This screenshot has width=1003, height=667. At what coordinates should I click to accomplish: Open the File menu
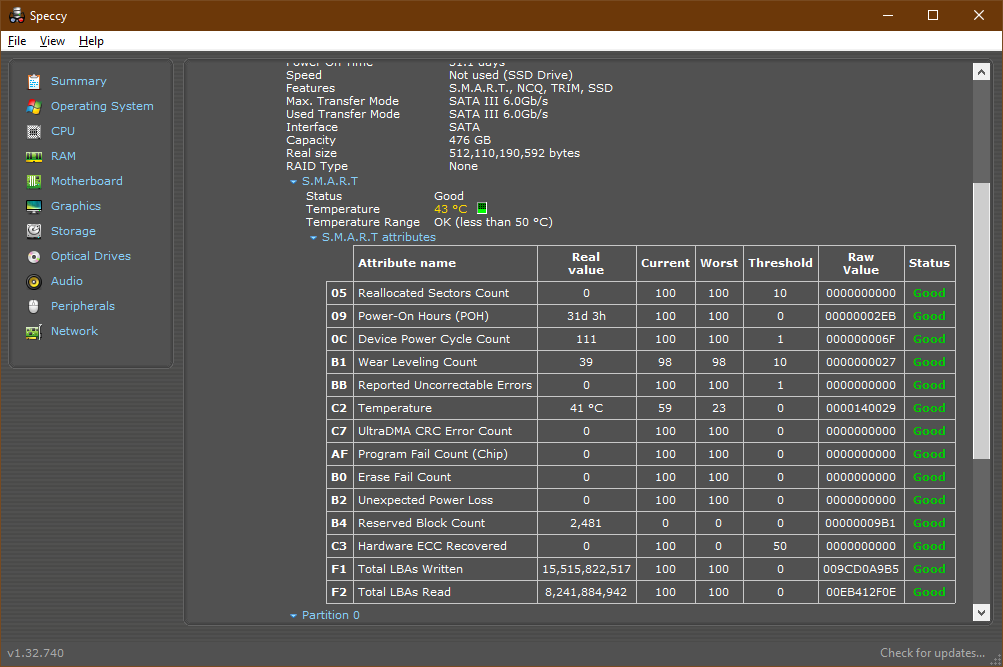click(17, 41)
